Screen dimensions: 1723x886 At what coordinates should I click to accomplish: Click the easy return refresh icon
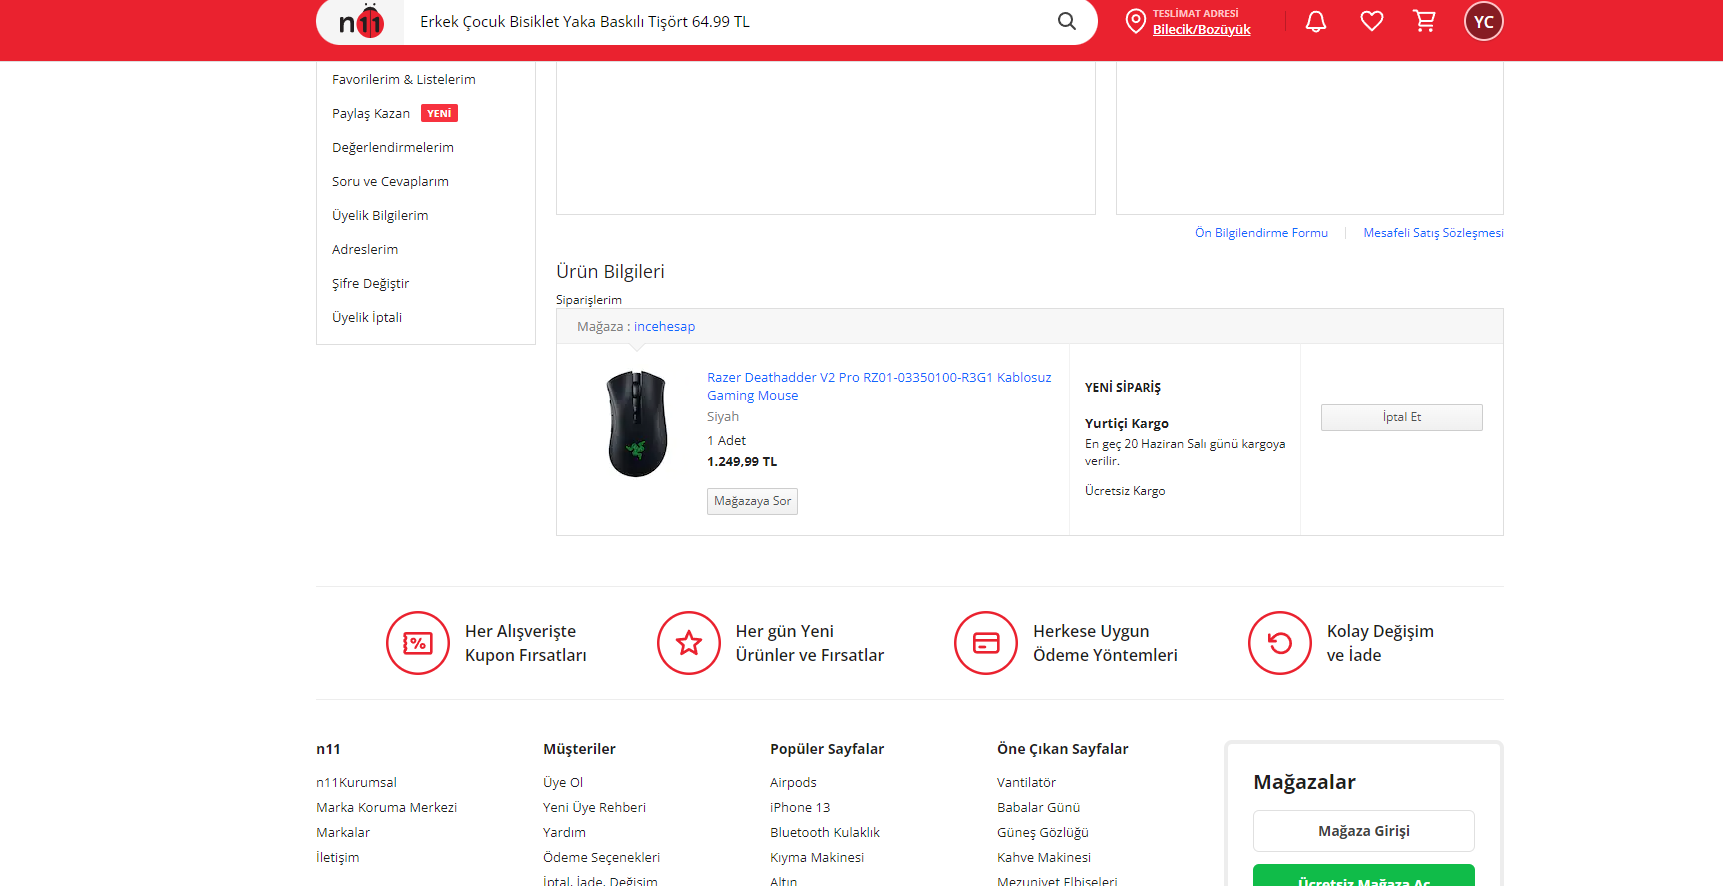[1280, 643]
